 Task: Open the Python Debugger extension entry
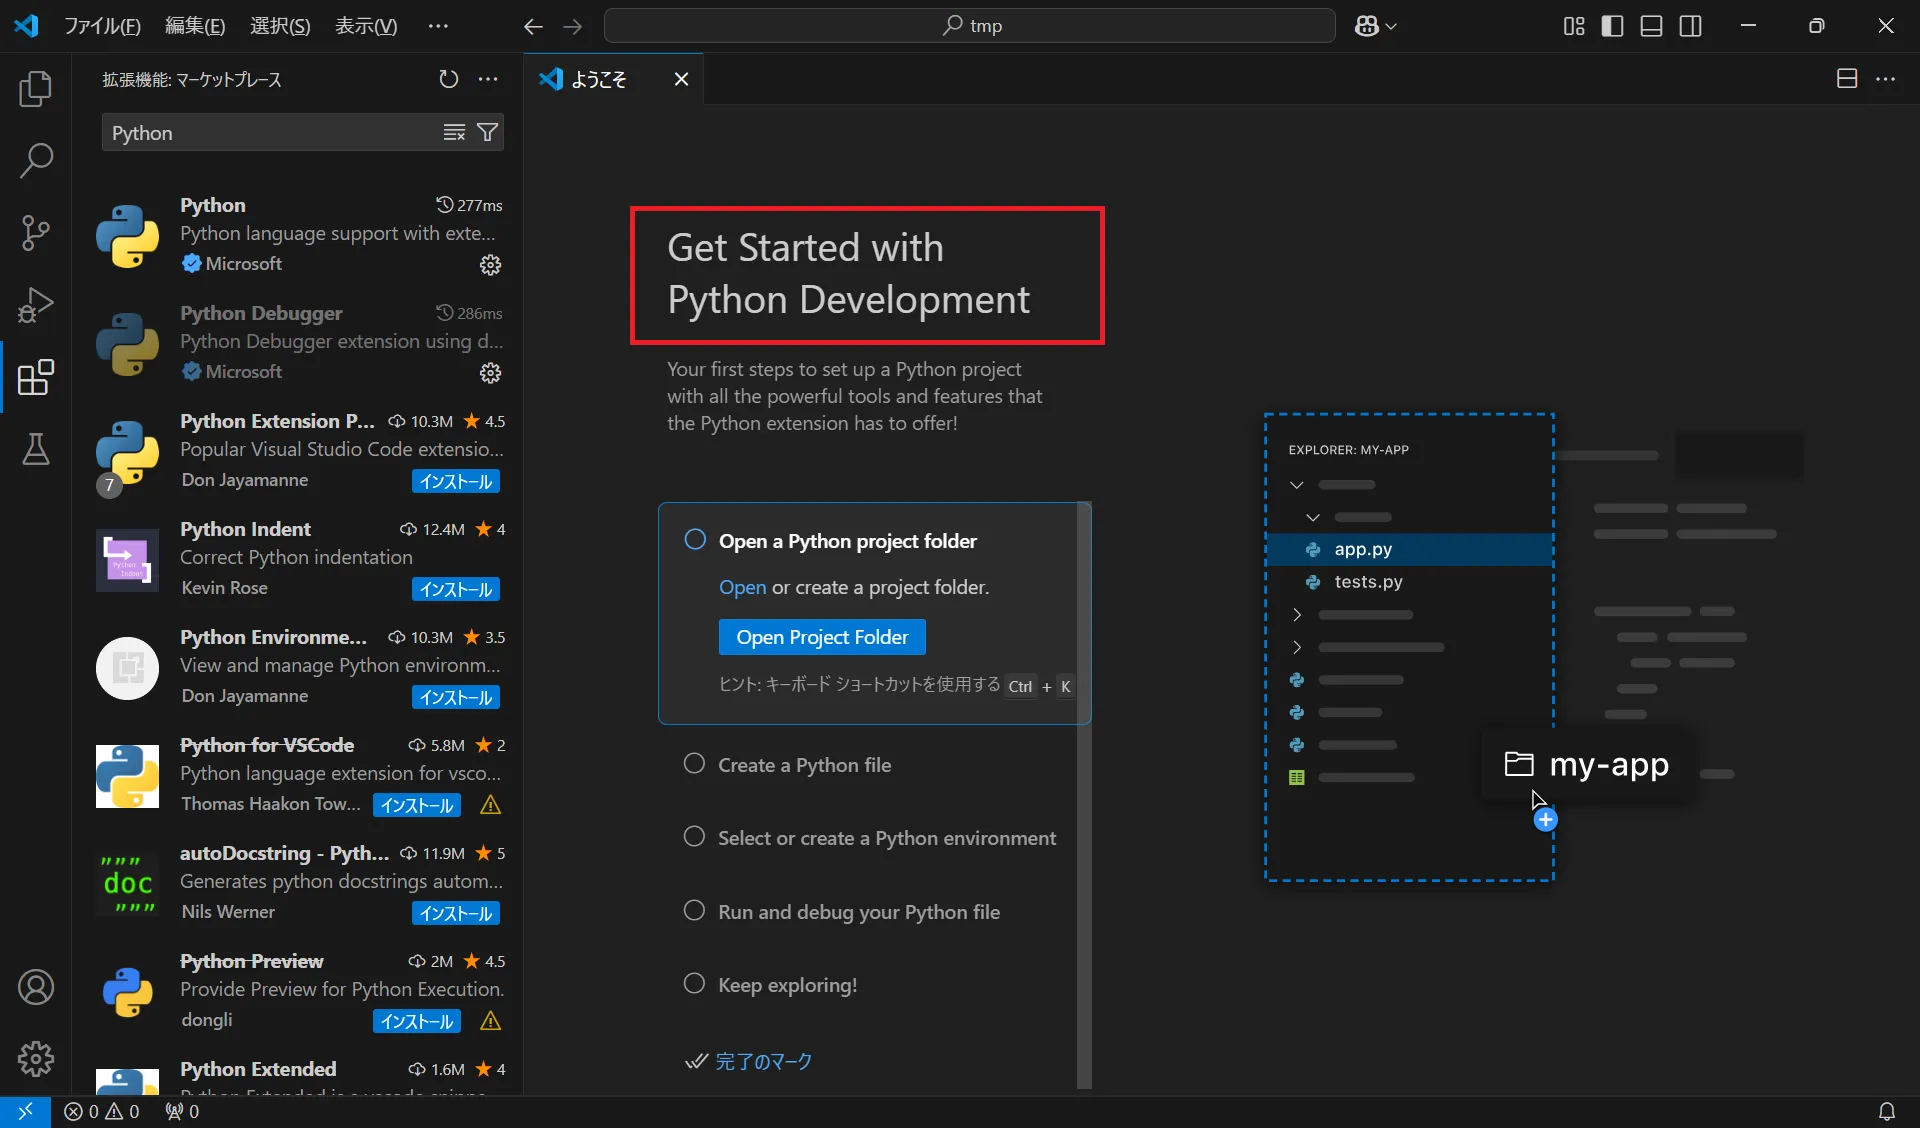point(298,342)
